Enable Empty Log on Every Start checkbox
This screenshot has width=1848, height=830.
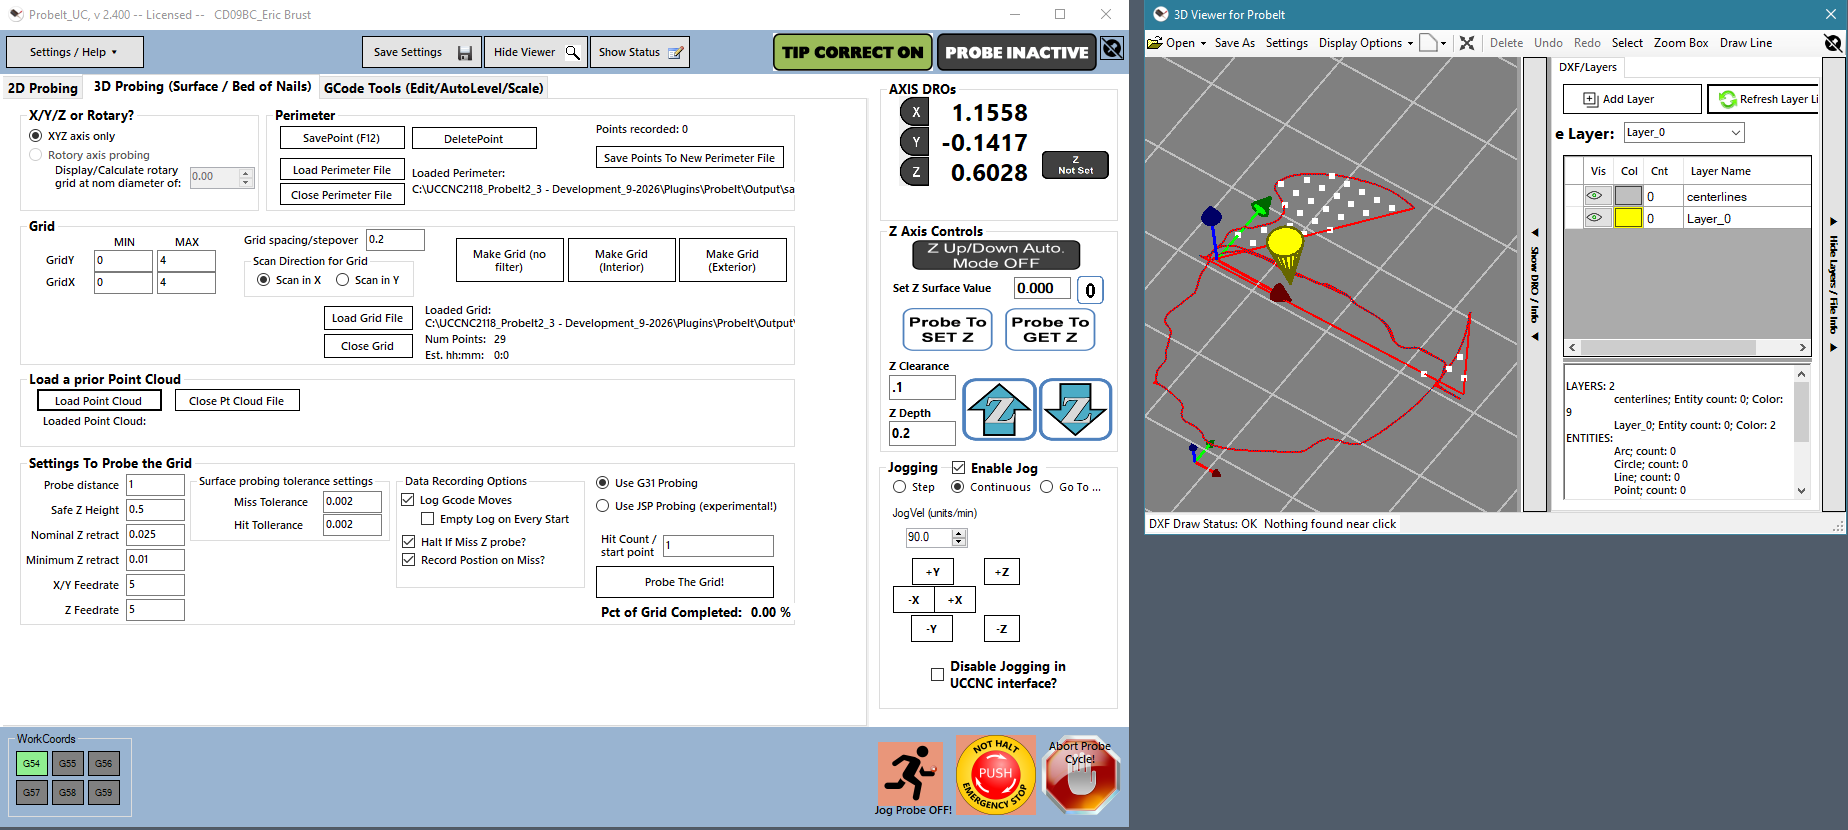coord(428,519)
